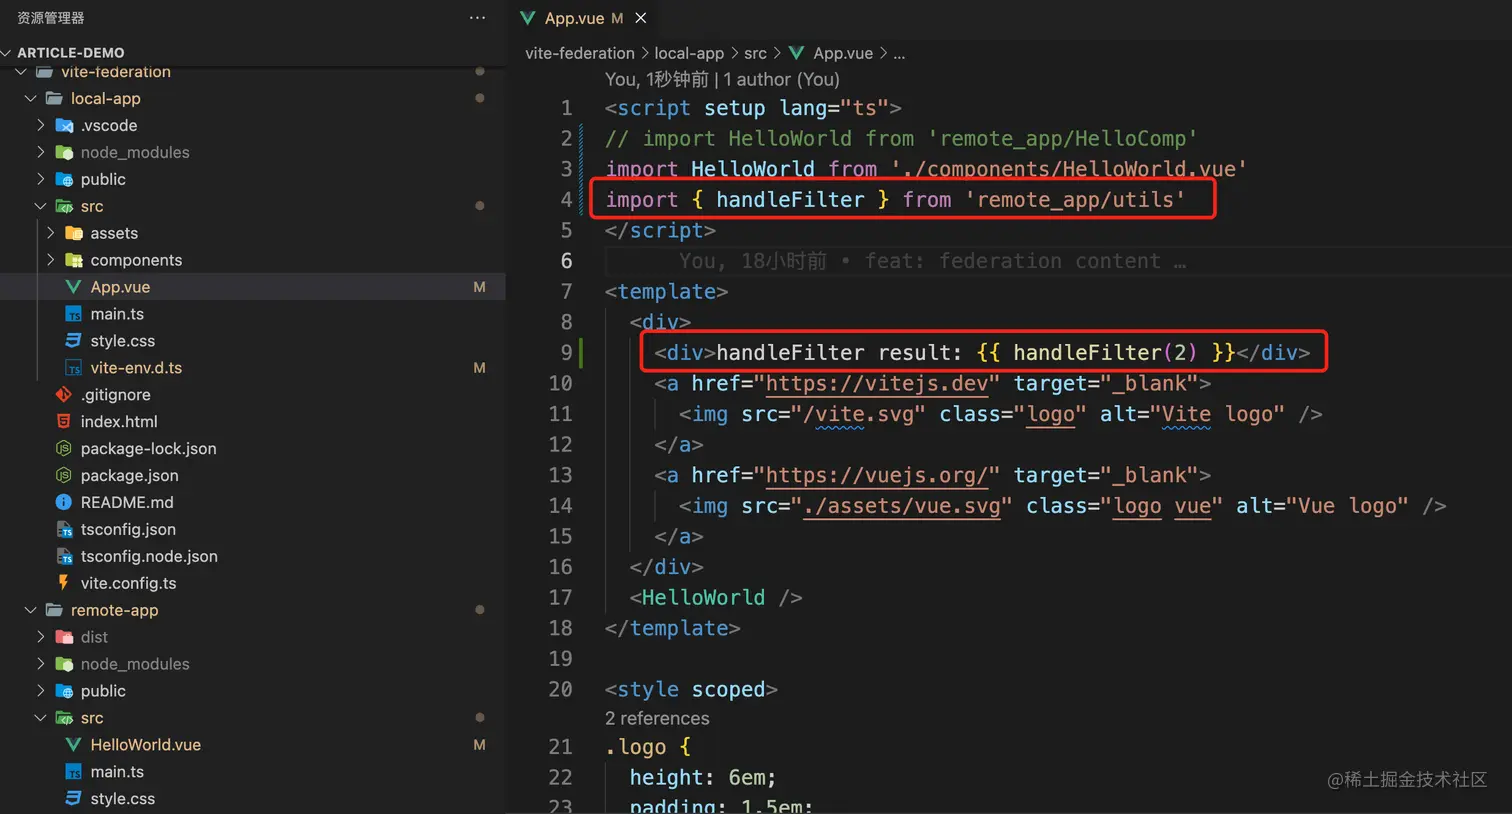The height and width of the screenshot is (814, 1512).
Task: Collapse the remote-app folder chevron
Action: (30, 610)
